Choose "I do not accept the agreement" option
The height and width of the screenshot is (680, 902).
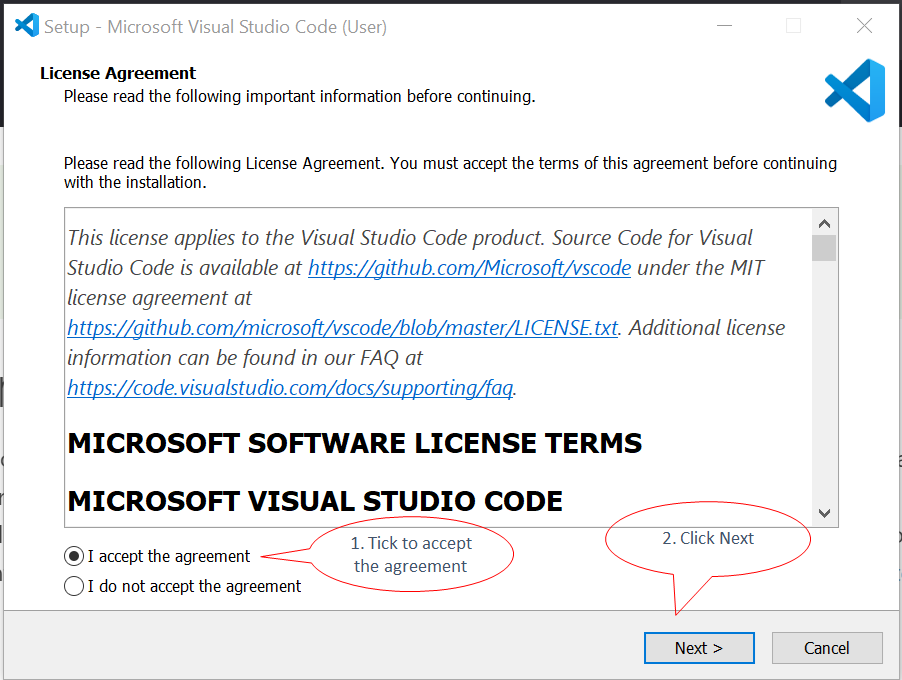pyautogui.click(x=74, y=586)
